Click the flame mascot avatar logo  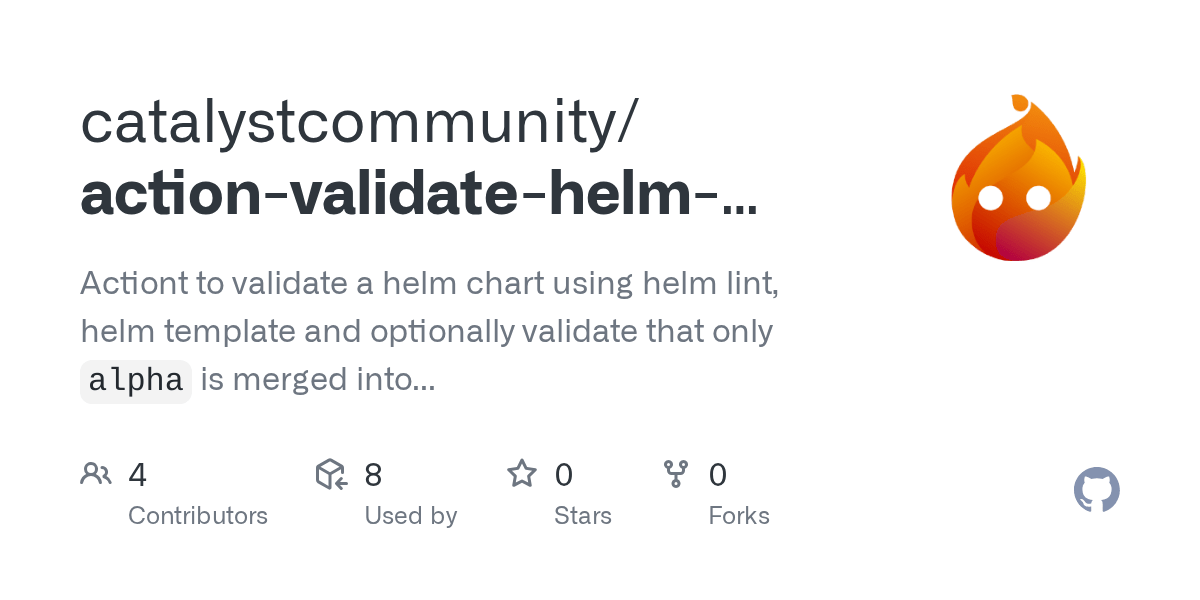[1018, 178]
